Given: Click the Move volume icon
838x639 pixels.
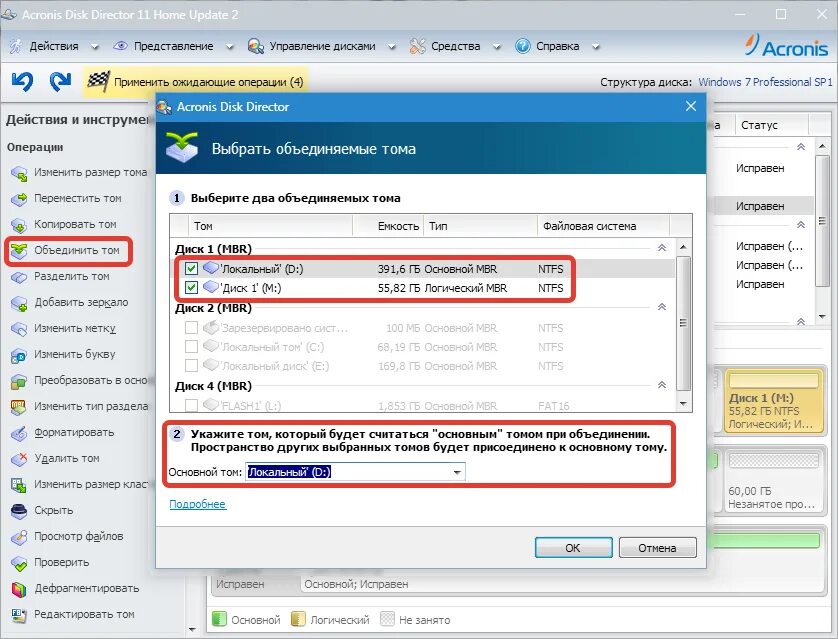Looking at the screenshot, I should 19,199.
